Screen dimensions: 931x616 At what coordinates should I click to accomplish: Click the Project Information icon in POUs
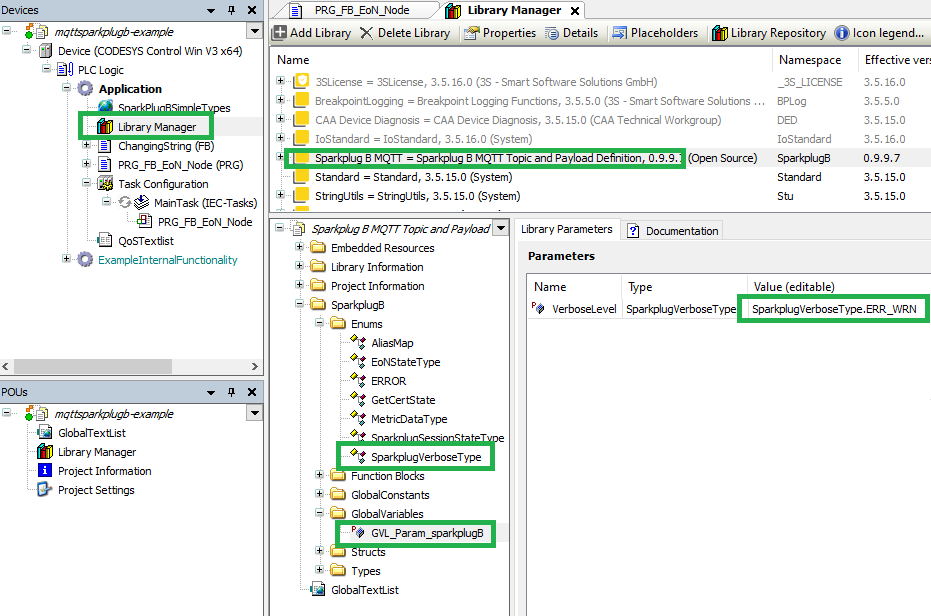tap(44, 471)
